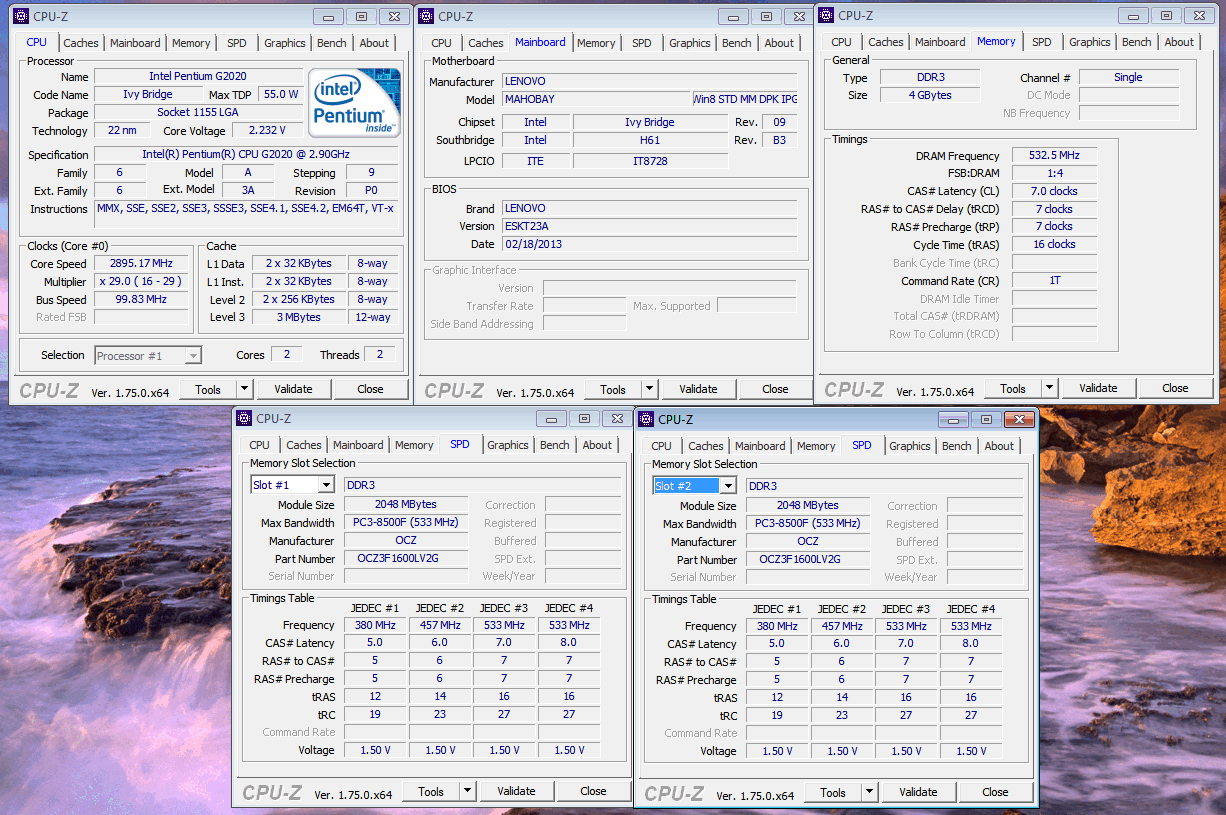Click Slot #1 Module Size 2048 MBytes field
Viewport: 1226px width, 815px height.
pos(406,505)
